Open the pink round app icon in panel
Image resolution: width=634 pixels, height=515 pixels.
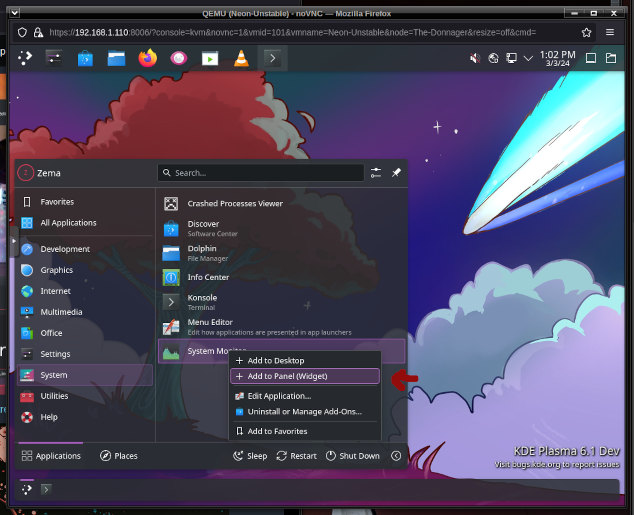179,59
